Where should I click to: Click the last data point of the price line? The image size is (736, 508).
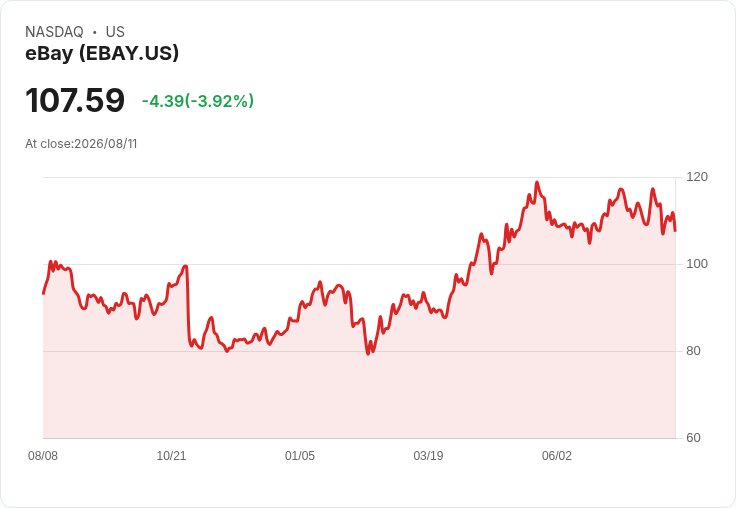point(675,231)
